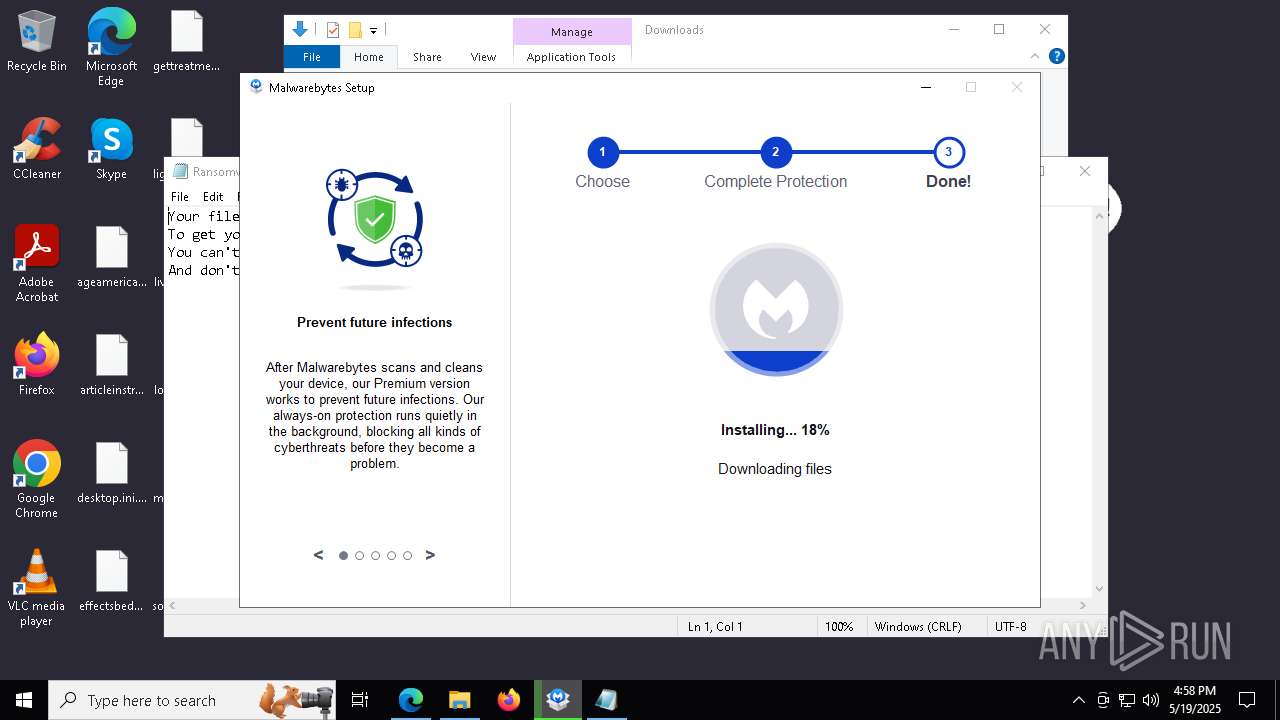Select the desktop.ini file icon
This screenshot has width=1280, height=720.
[x=112, y=472]
